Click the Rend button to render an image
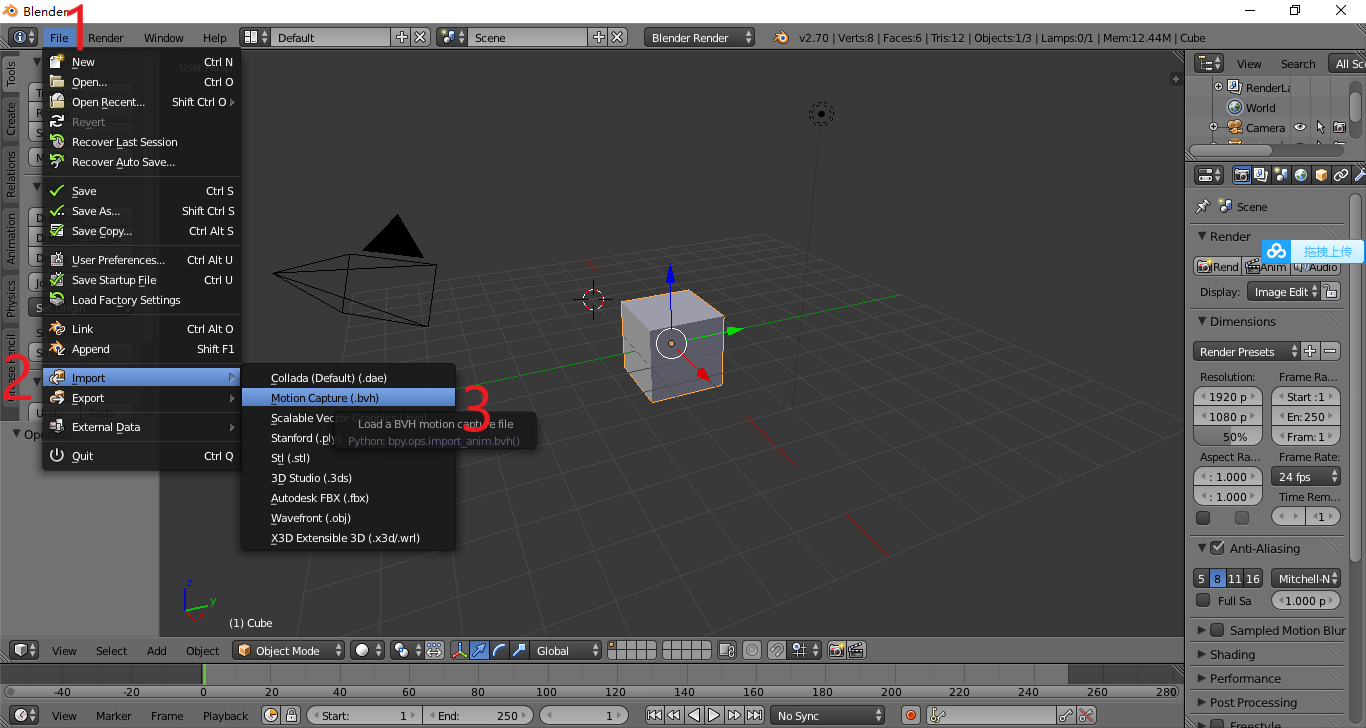This screenshot has width=1366, height=728. 1216,266
